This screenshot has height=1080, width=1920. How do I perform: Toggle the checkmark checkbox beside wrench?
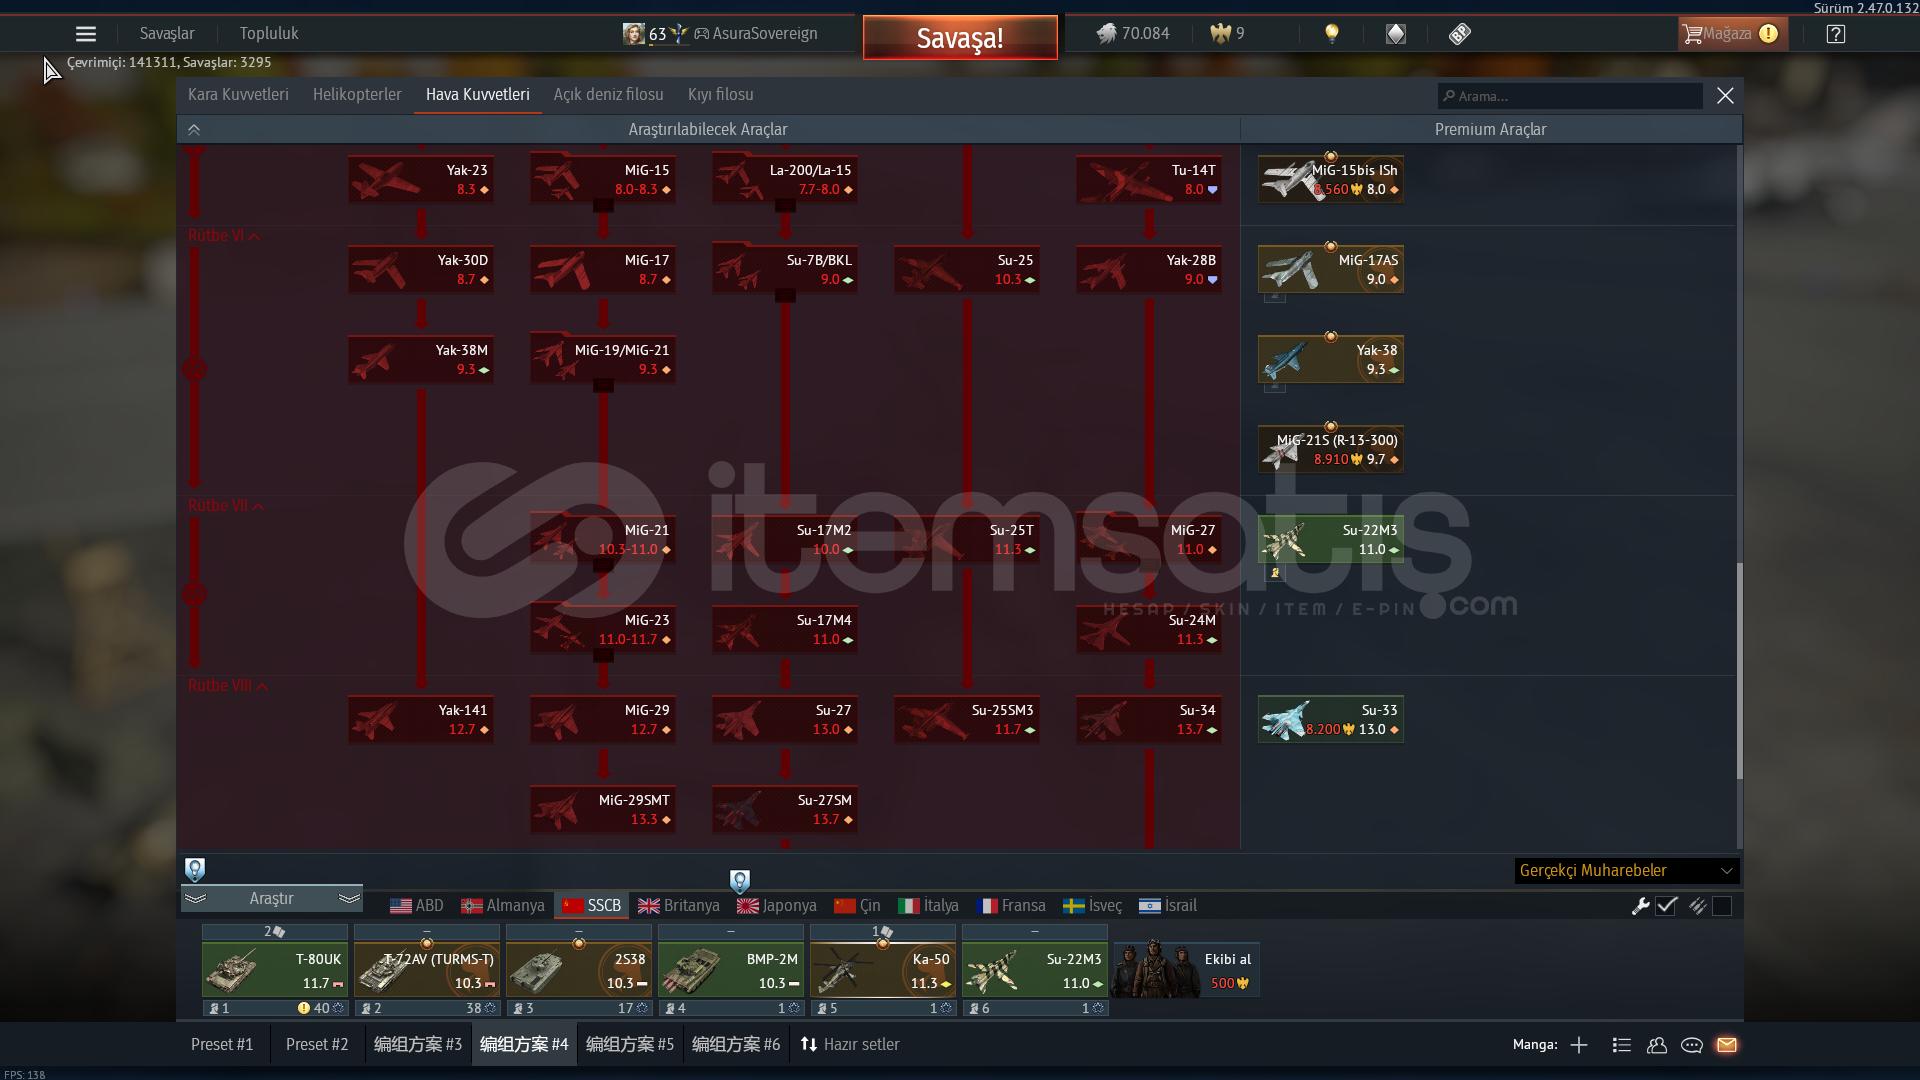click(x=1666, y=906)
